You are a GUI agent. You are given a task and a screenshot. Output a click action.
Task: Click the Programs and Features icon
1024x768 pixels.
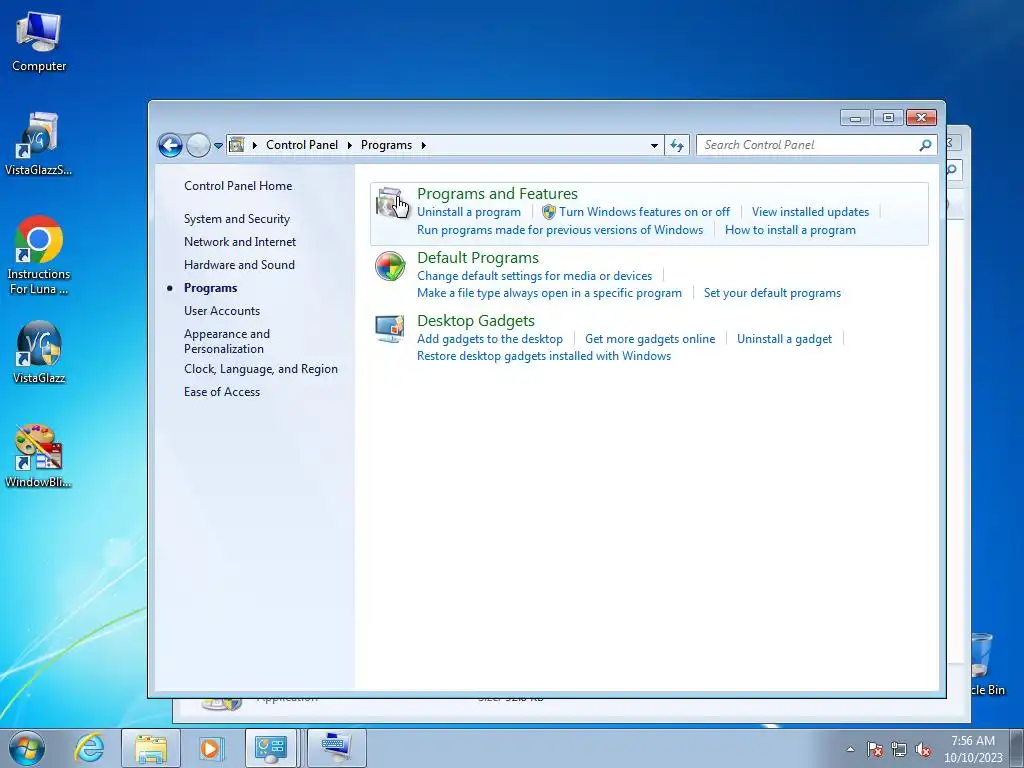tap(391, 203)
